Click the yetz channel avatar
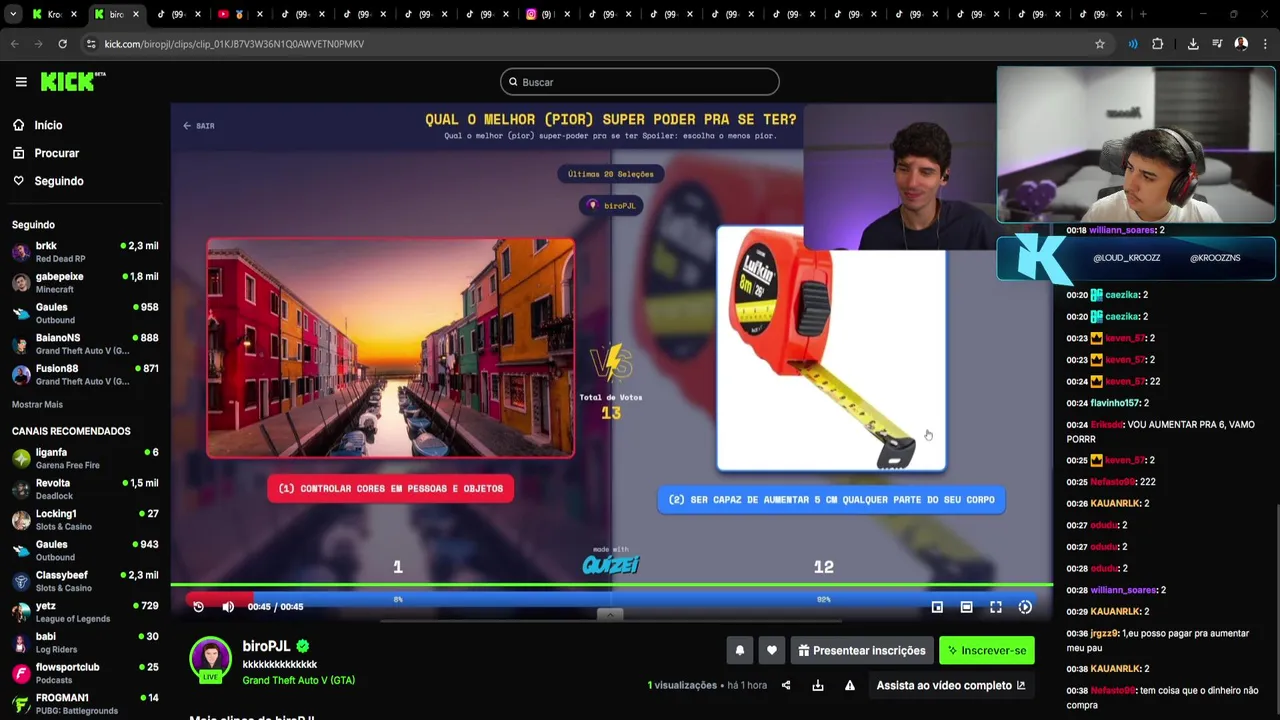The height and width of the screenshot is (720, 1280). pos(21,612)
